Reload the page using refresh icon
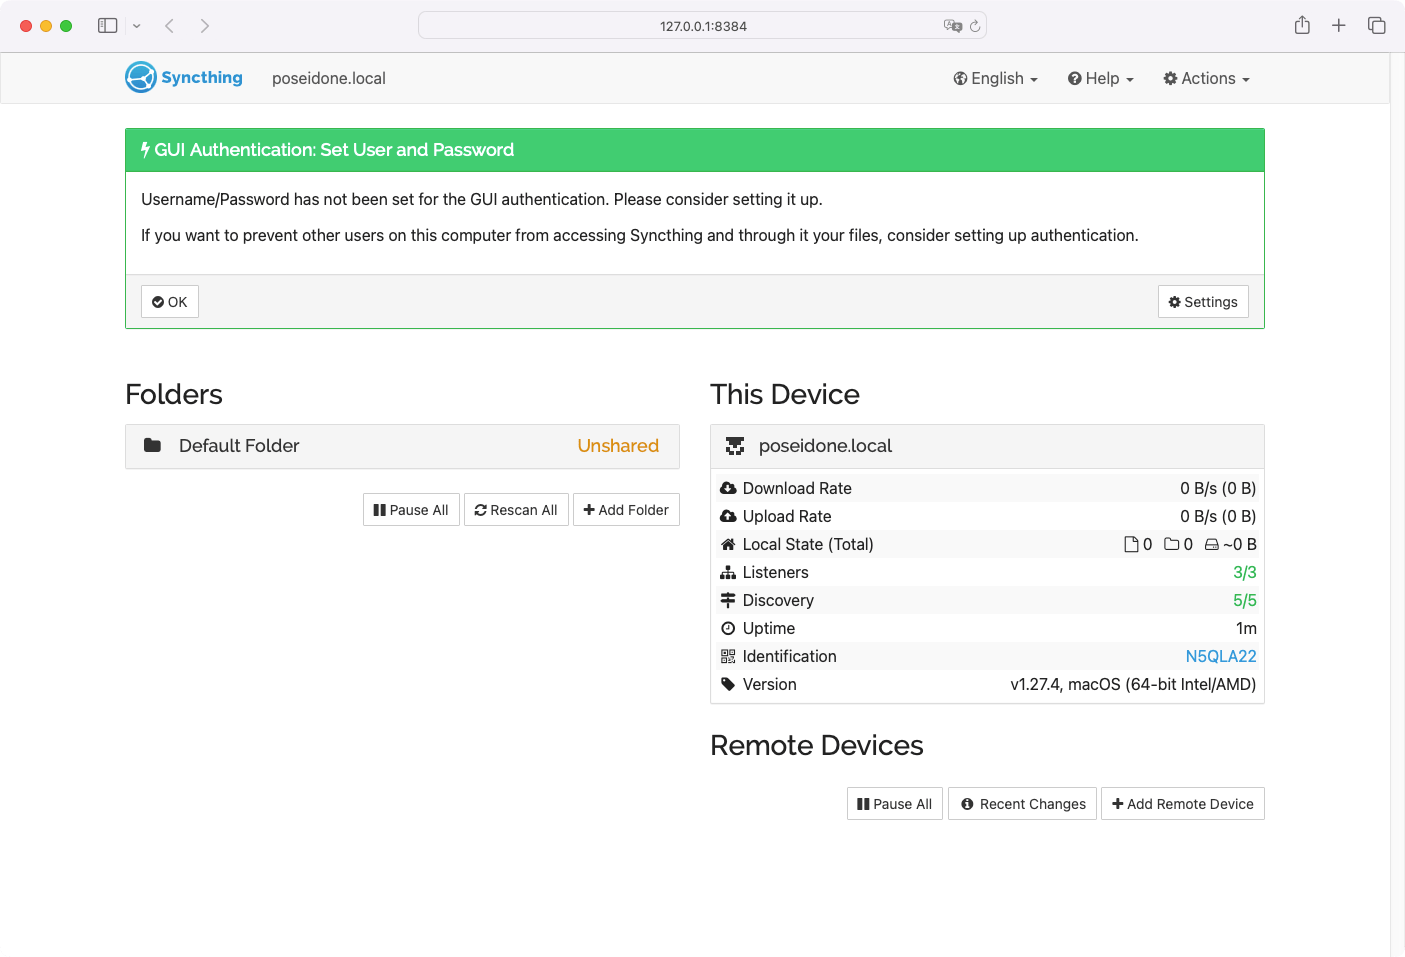This screenshot has width=1405, height=957. (x=975, y=26)
